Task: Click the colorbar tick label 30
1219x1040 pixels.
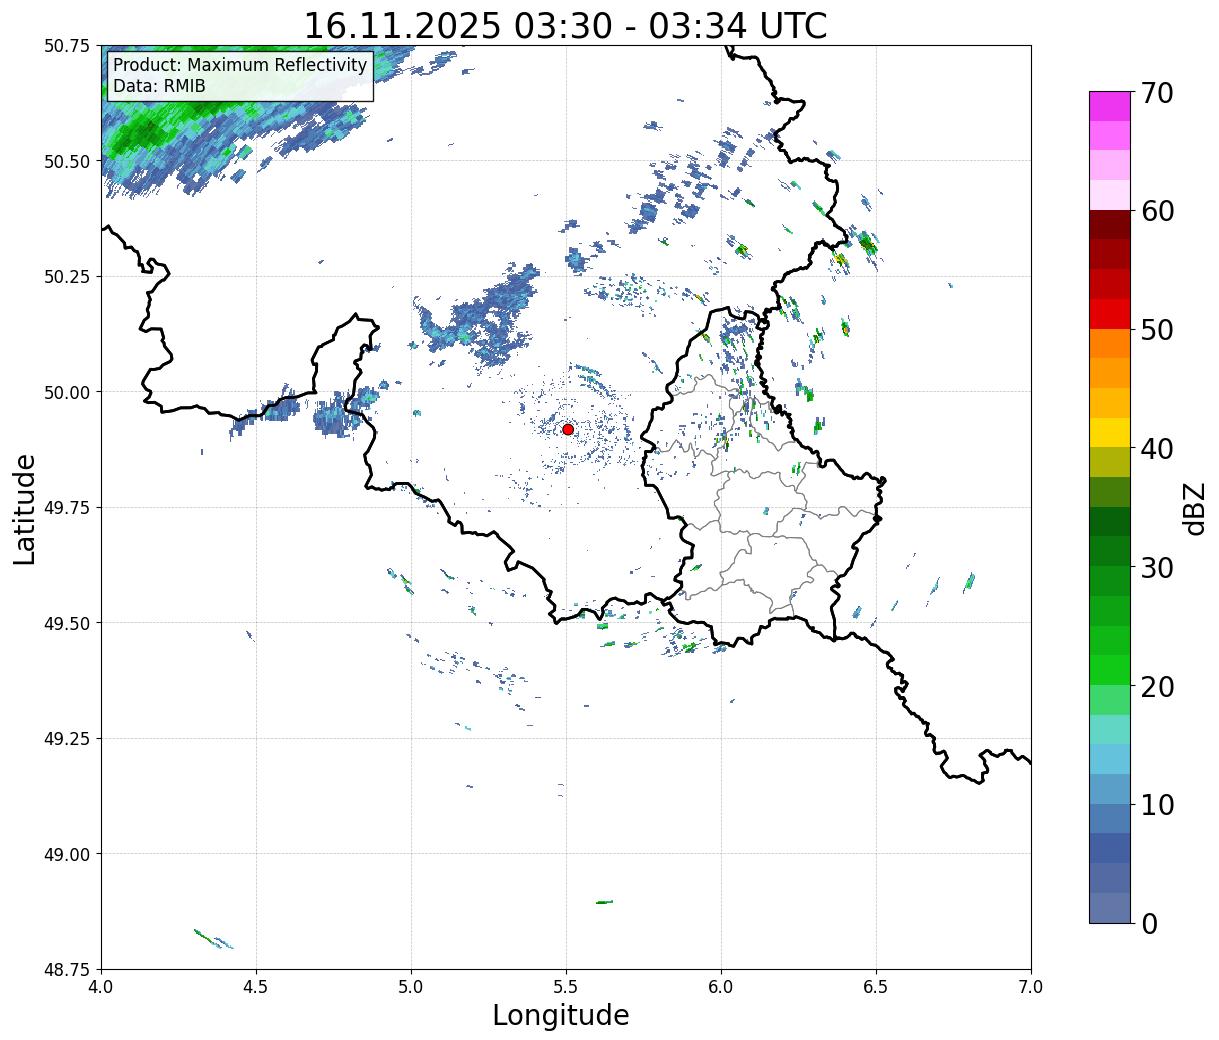Action: [x=1156, y=567]
